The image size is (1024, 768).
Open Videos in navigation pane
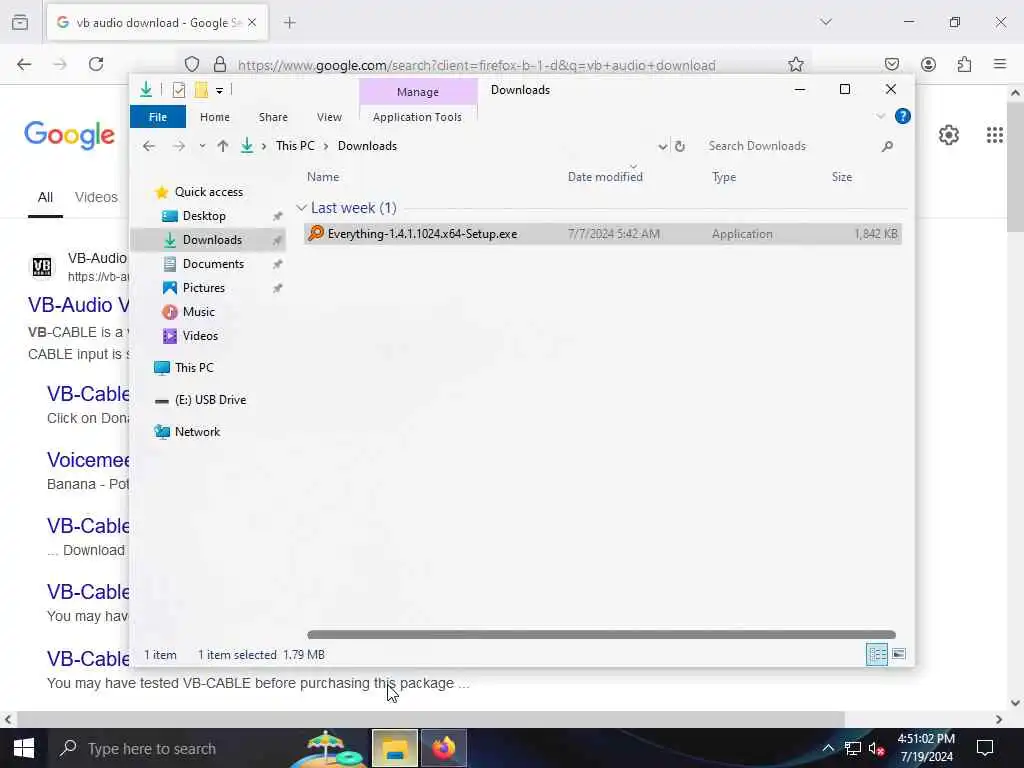tap(200, 336)
